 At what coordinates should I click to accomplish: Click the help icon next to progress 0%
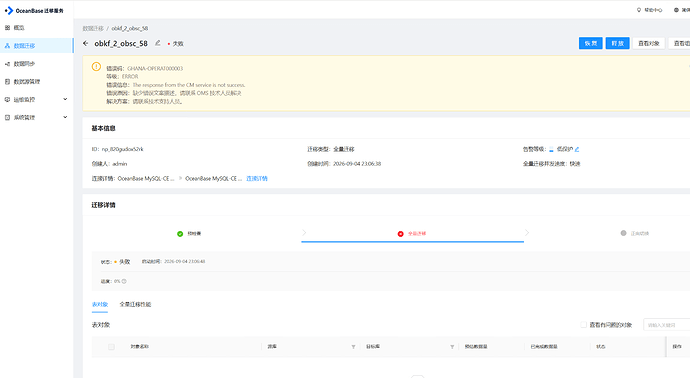click(124, 281)
